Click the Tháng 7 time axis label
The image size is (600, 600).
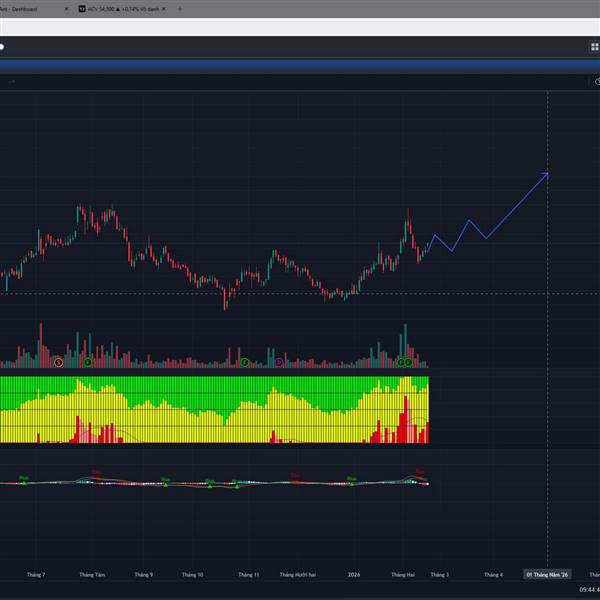(36, 575)
